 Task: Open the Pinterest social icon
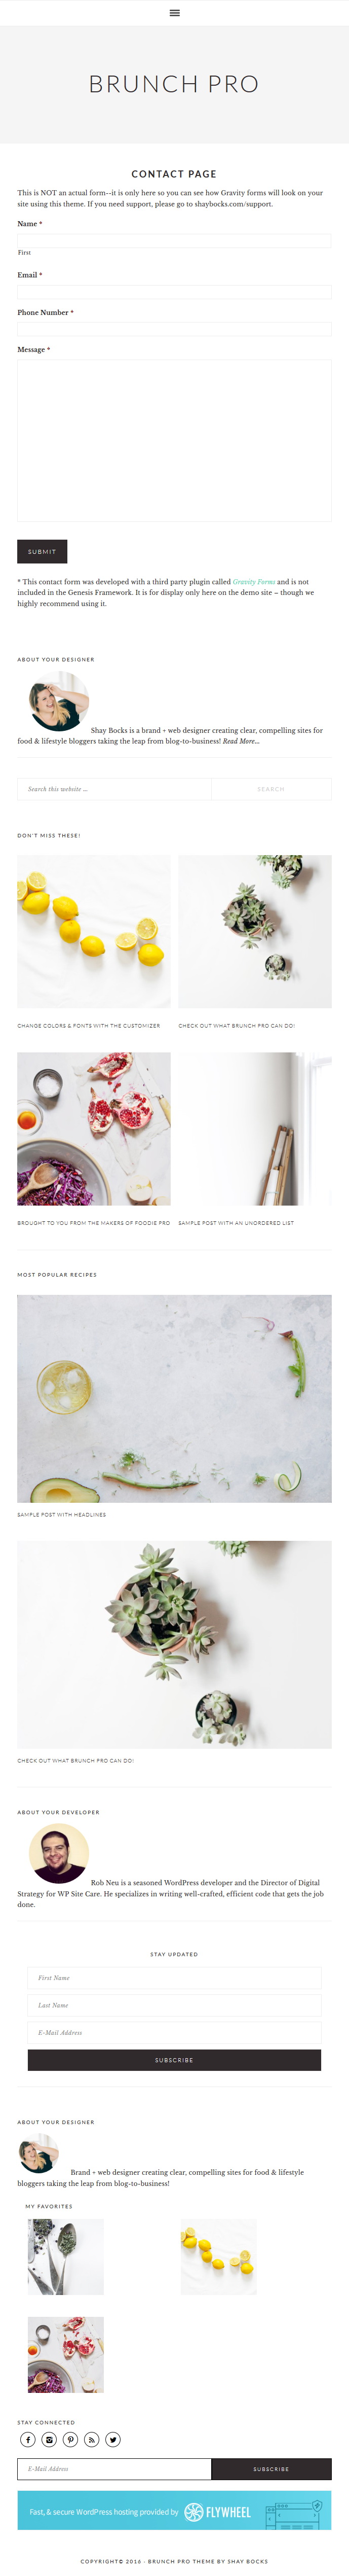pyautogui.click(x=70, y=2439)
